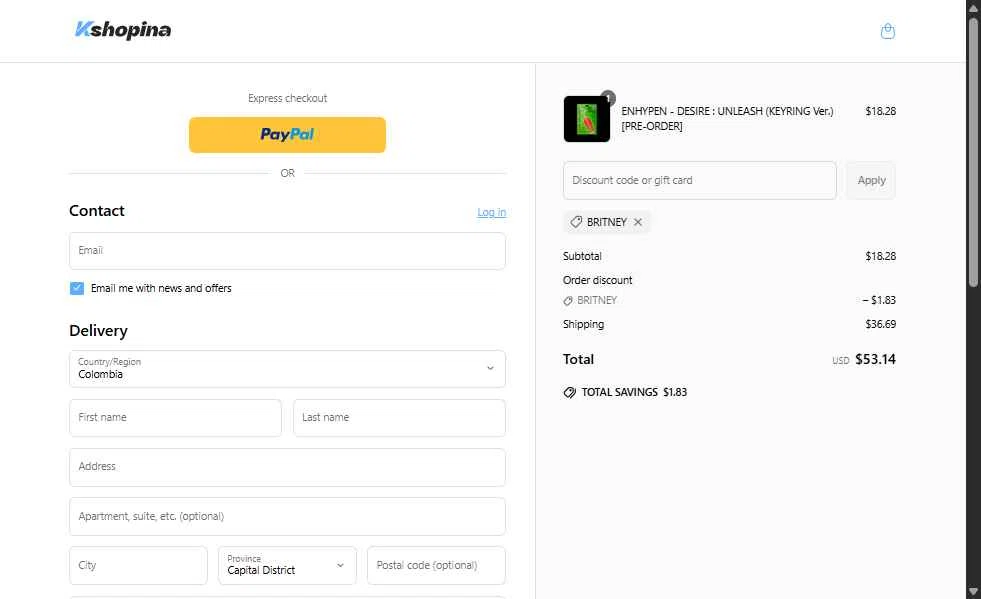The height and width of the screenshot is (599, 981).
Task: Open the Province dropdown
Action: tap(287, 565)
